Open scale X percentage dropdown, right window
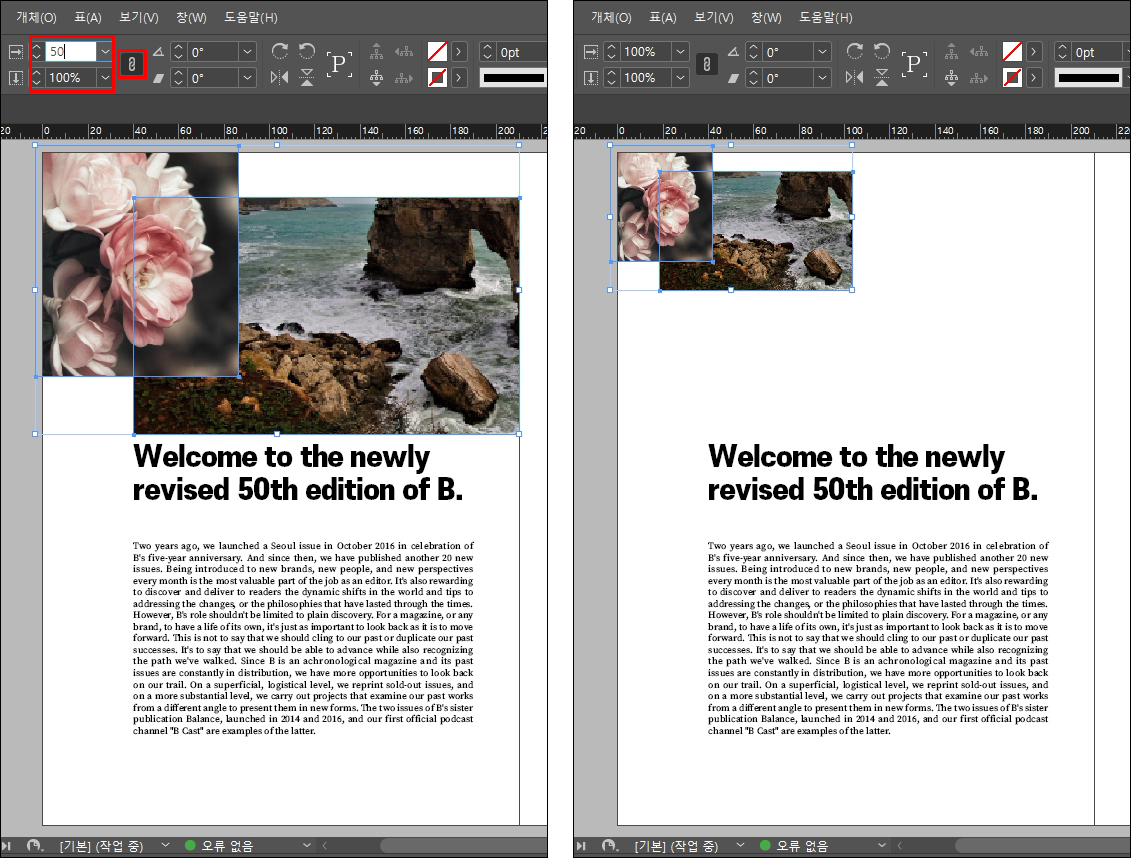The width and height of the screenshot is (1131, 858). 680,52
